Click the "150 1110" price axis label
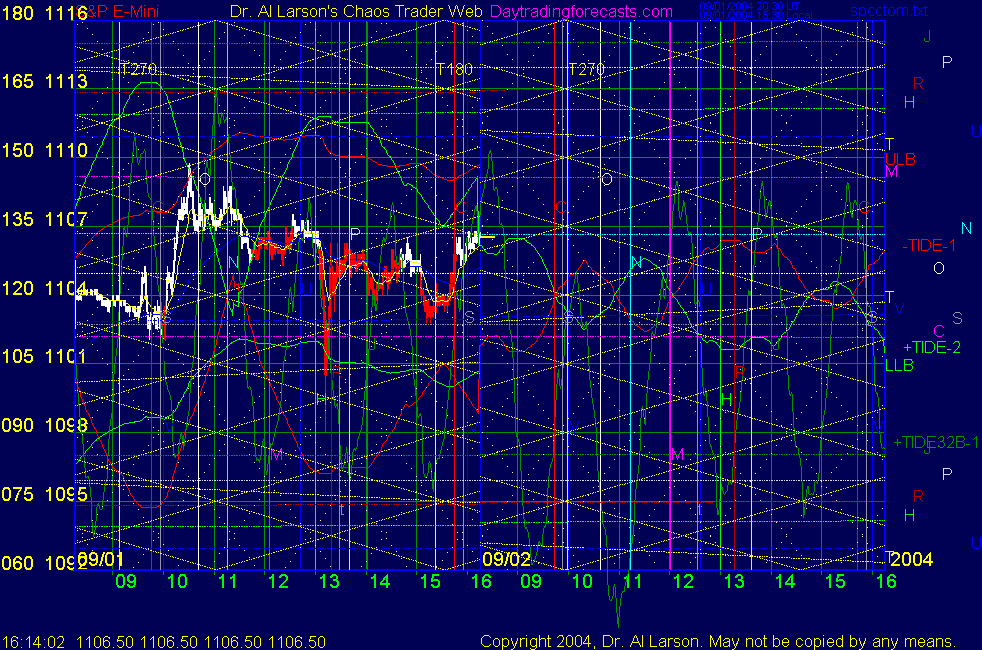Viewport: 982px width, 650px height. click(x=44, y=150)
